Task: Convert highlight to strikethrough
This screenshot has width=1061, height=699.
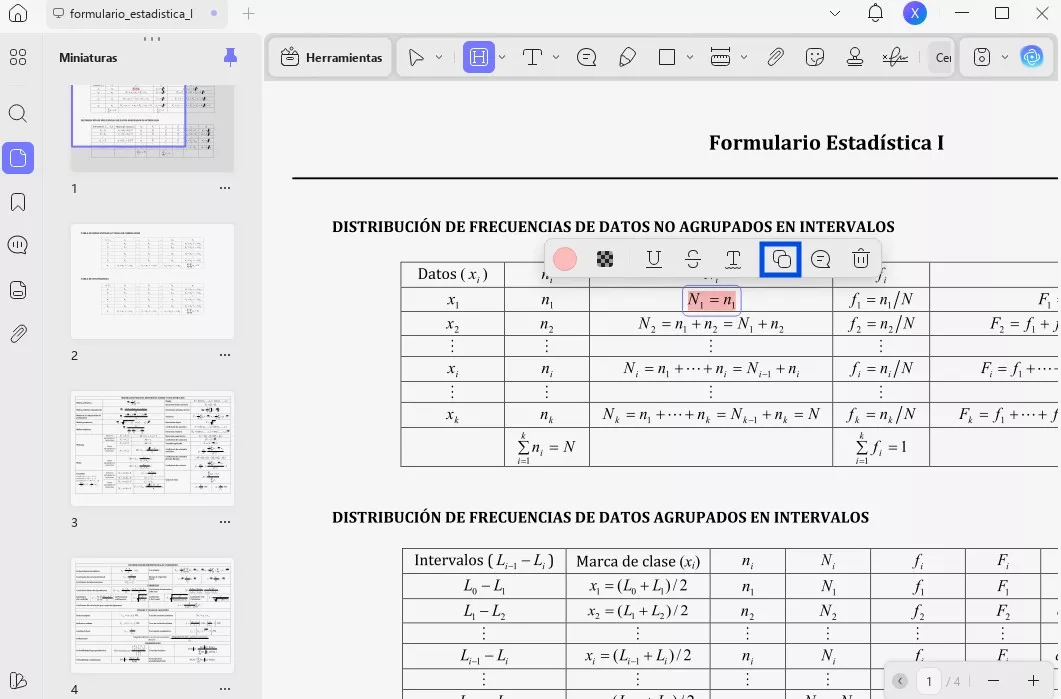Action: (x=693, y=259)
